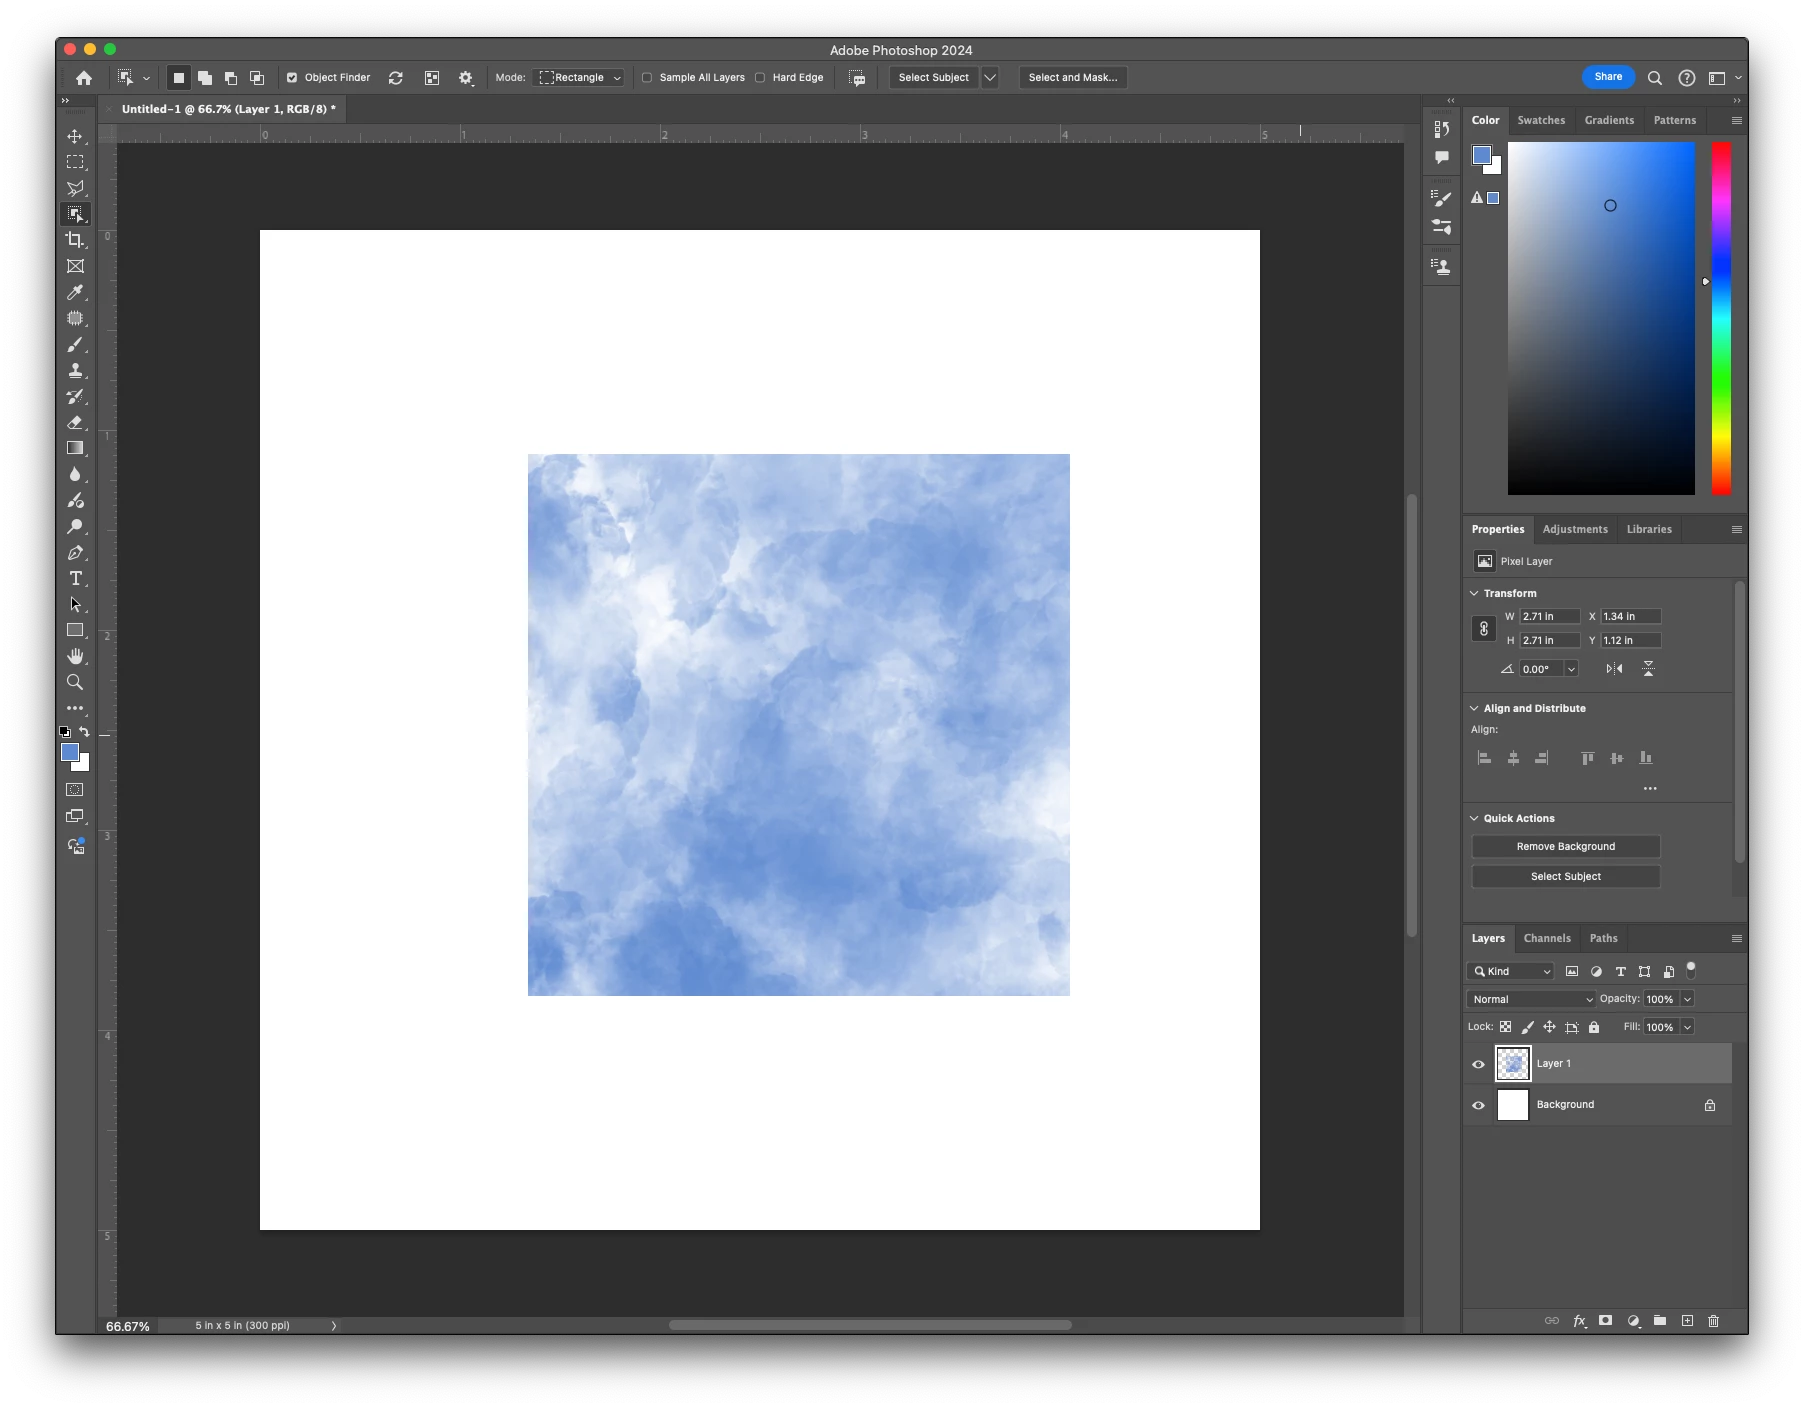Select the Horizontal Type tool
Viewport: 1804px width, 1408px height.
(75, 578)
